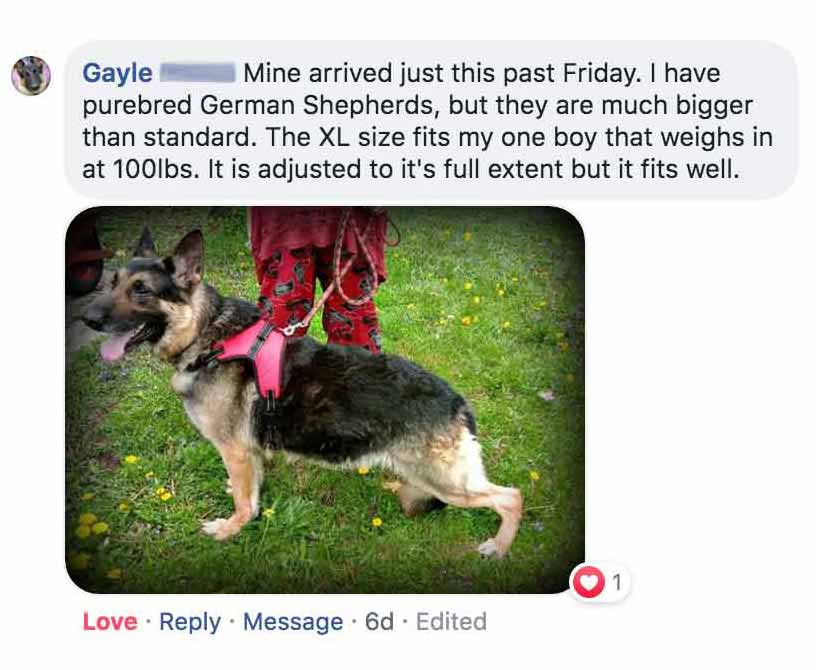Show edit history via Edited label
This screenshot has width=816, height=670.
coord(451,622)
